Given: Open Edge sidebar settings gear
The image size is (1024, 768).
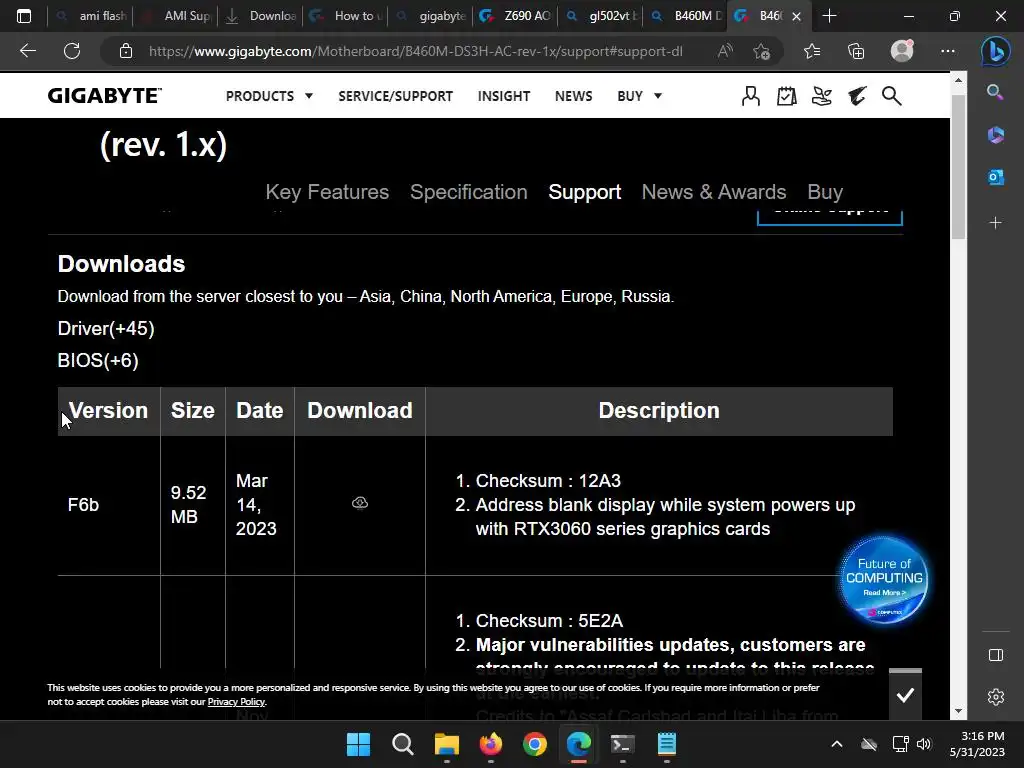Looking at the screenshot, I should [995, 697].
